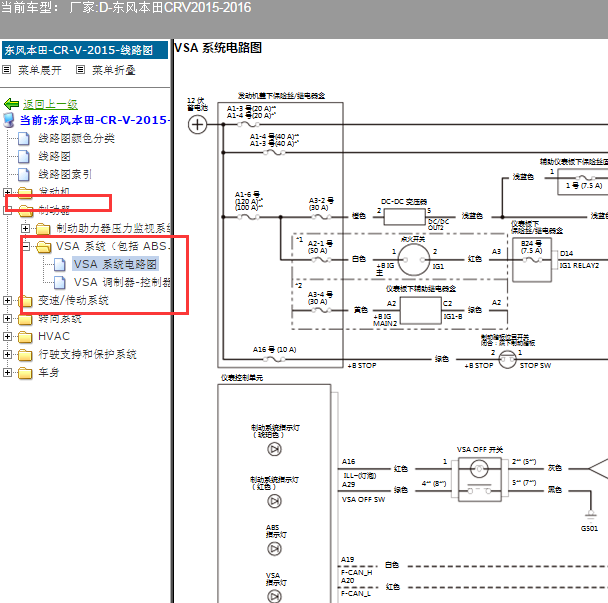Click the brake pedal position switch symbol
Screen dimensions: 608x603
507,359
